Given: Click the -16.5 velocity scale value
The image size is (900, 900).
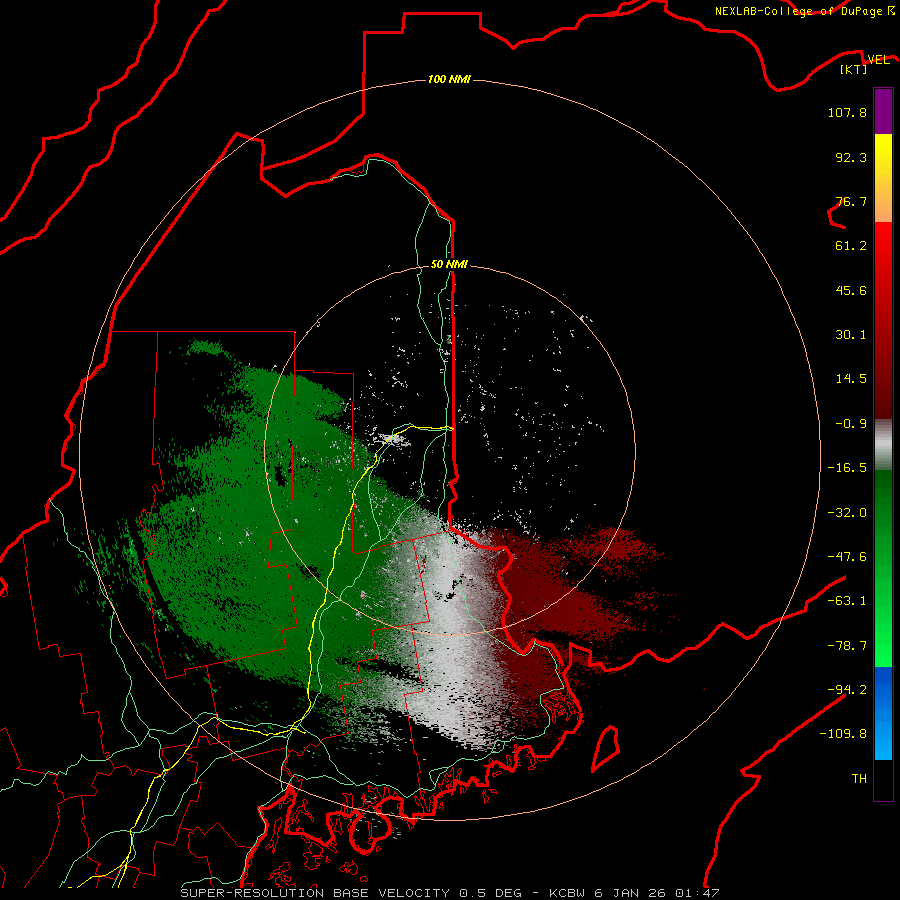Looking at the screenshot, I should point(847,468).
